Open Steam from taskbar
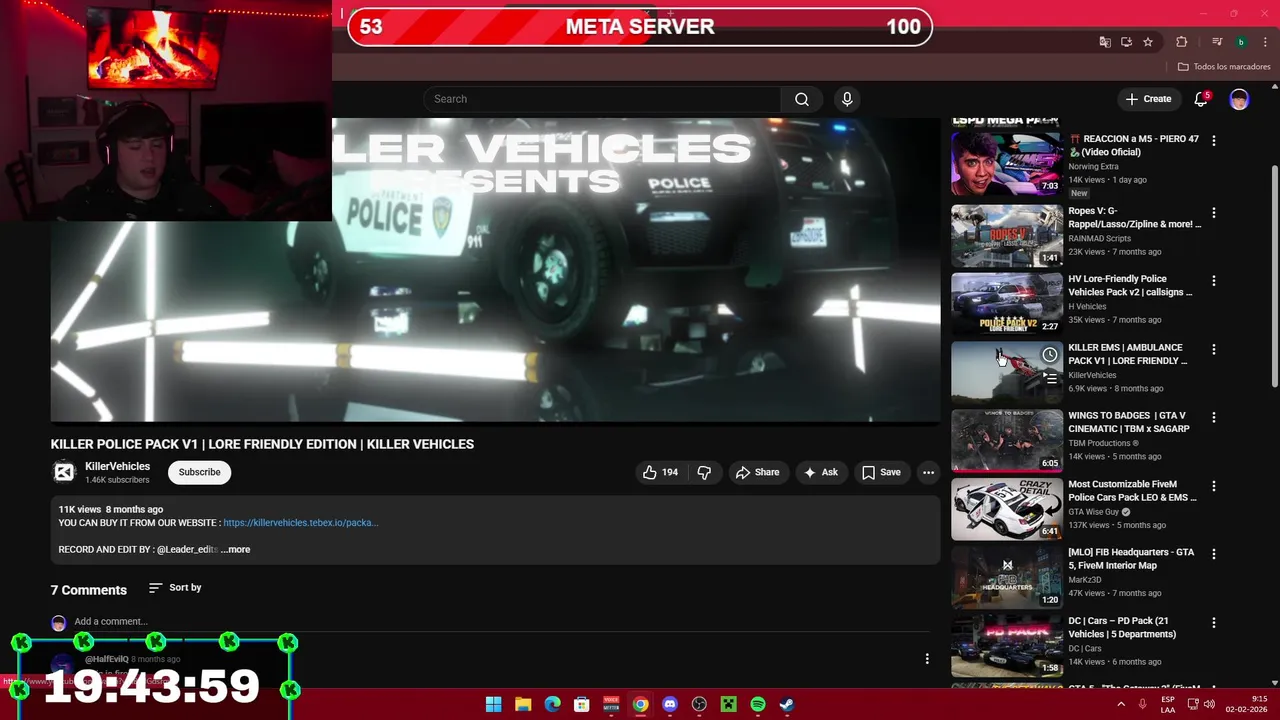1280x720 pixels. (x=787, y=704)
